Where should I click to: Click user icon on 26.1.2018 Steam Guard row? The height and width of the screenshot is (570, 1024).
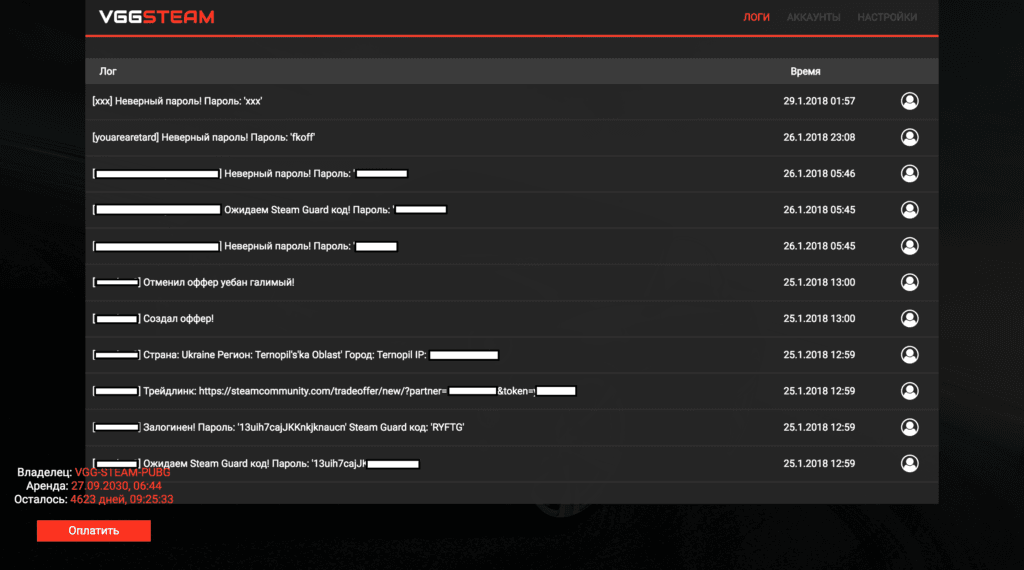[909, 210]
